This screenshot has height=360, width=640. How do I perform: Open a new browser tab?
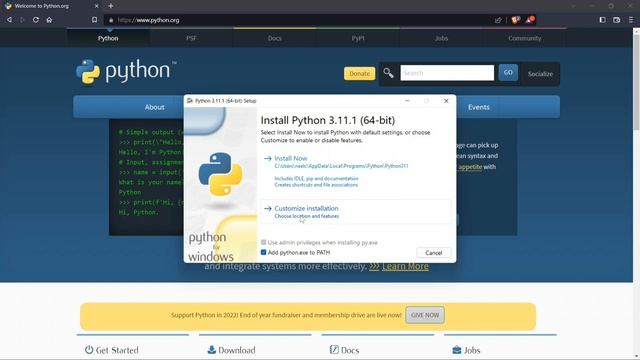pos(111,6)
